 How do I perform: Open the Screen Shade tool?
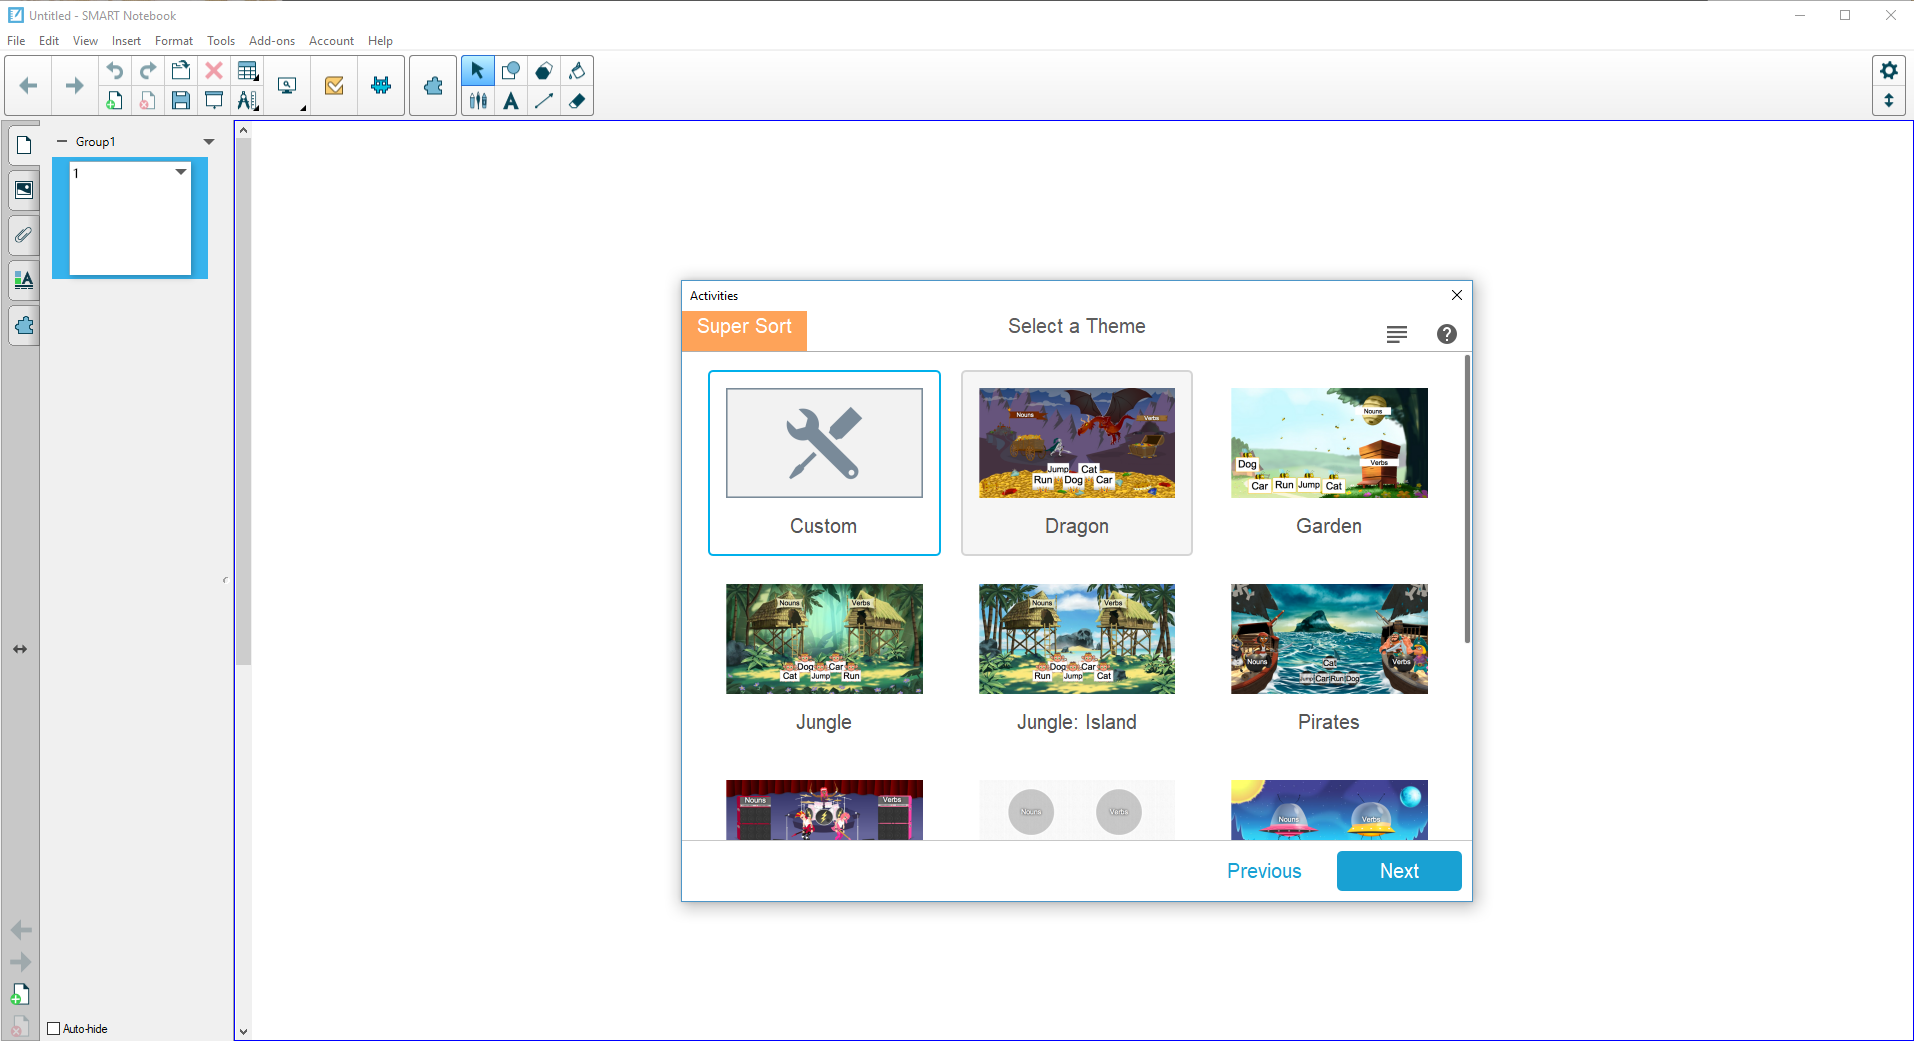point(214,100)
